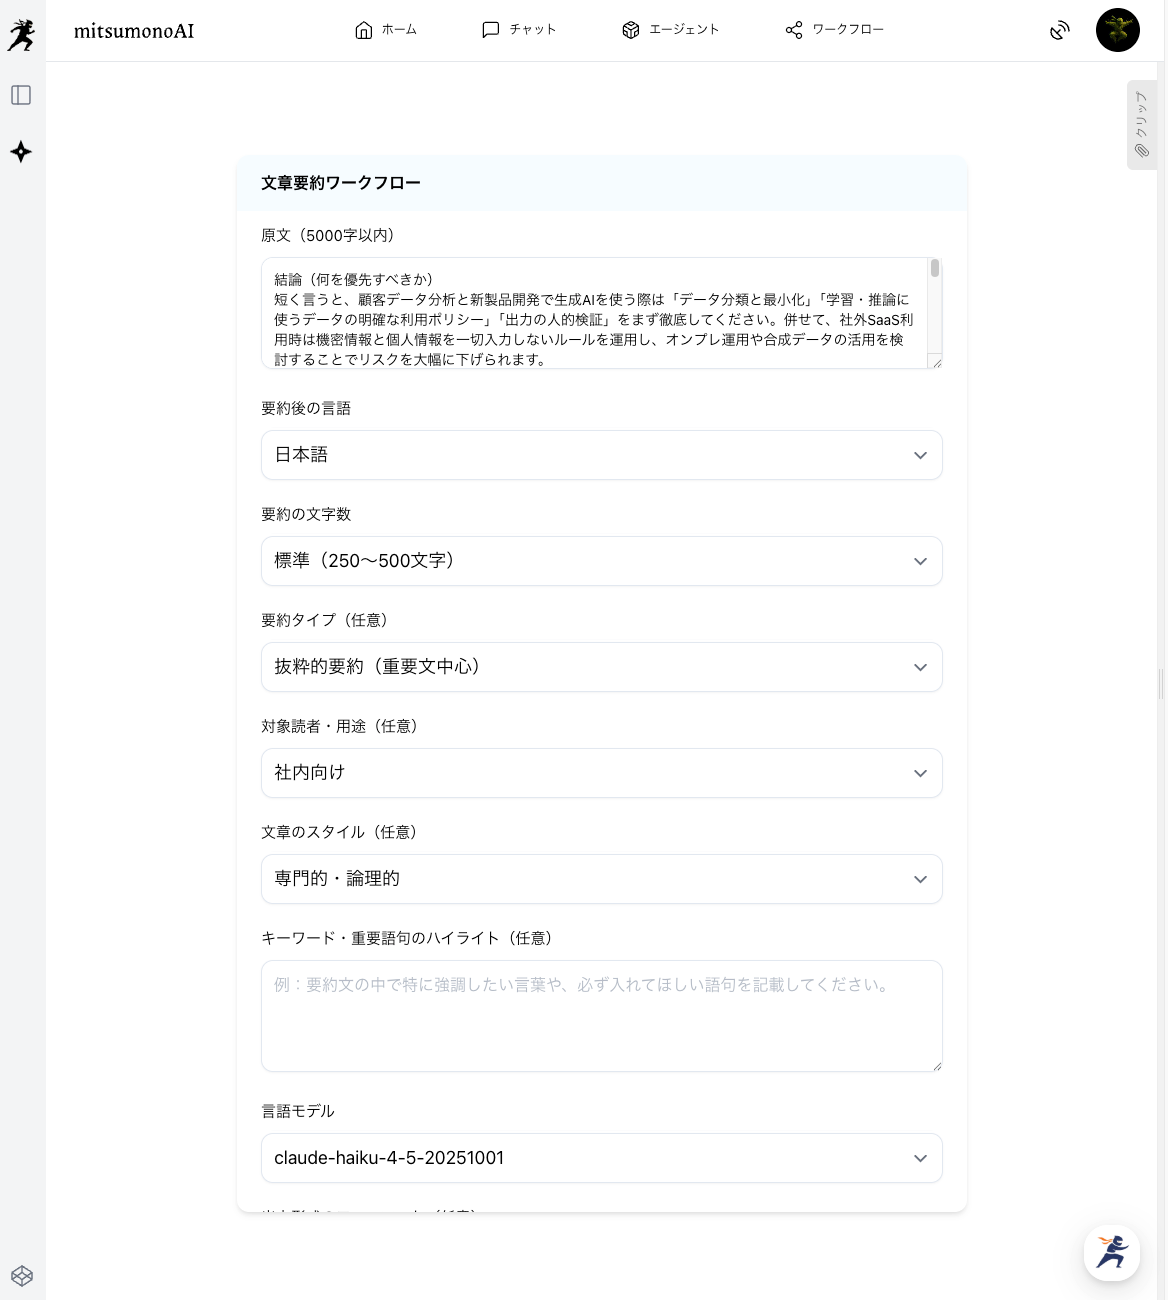Switch to the チャット tab
Screen dimensions: 1168x1300
(519, 30)
